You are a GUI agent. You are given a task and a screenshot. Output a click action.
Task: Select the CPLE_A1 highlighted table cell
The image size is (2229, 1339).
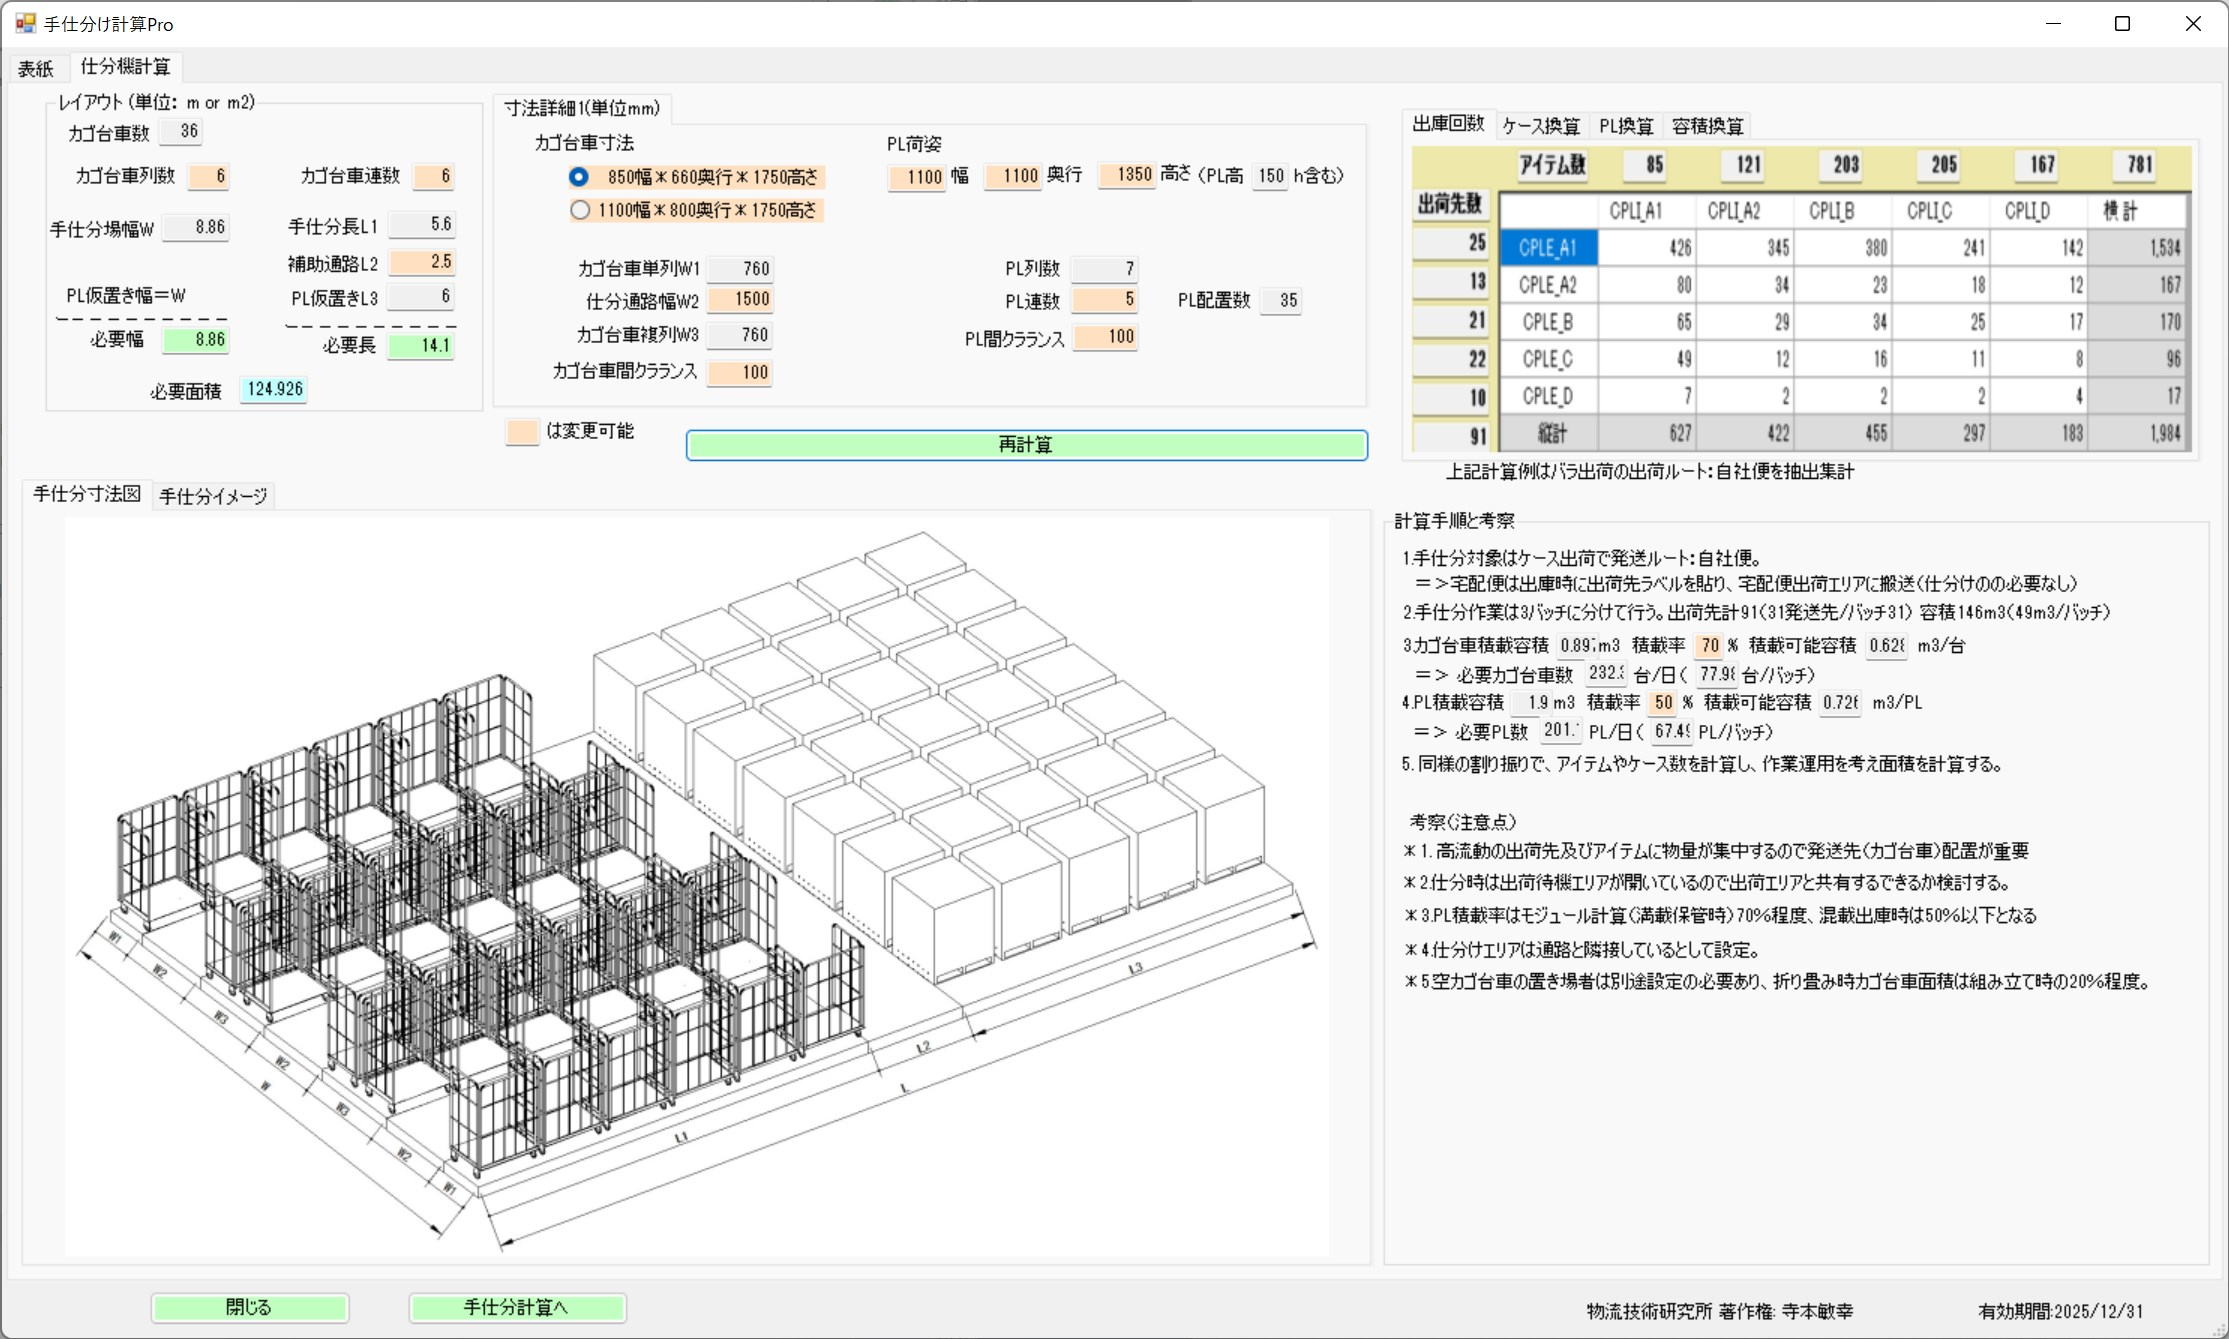coord(1547,248)
